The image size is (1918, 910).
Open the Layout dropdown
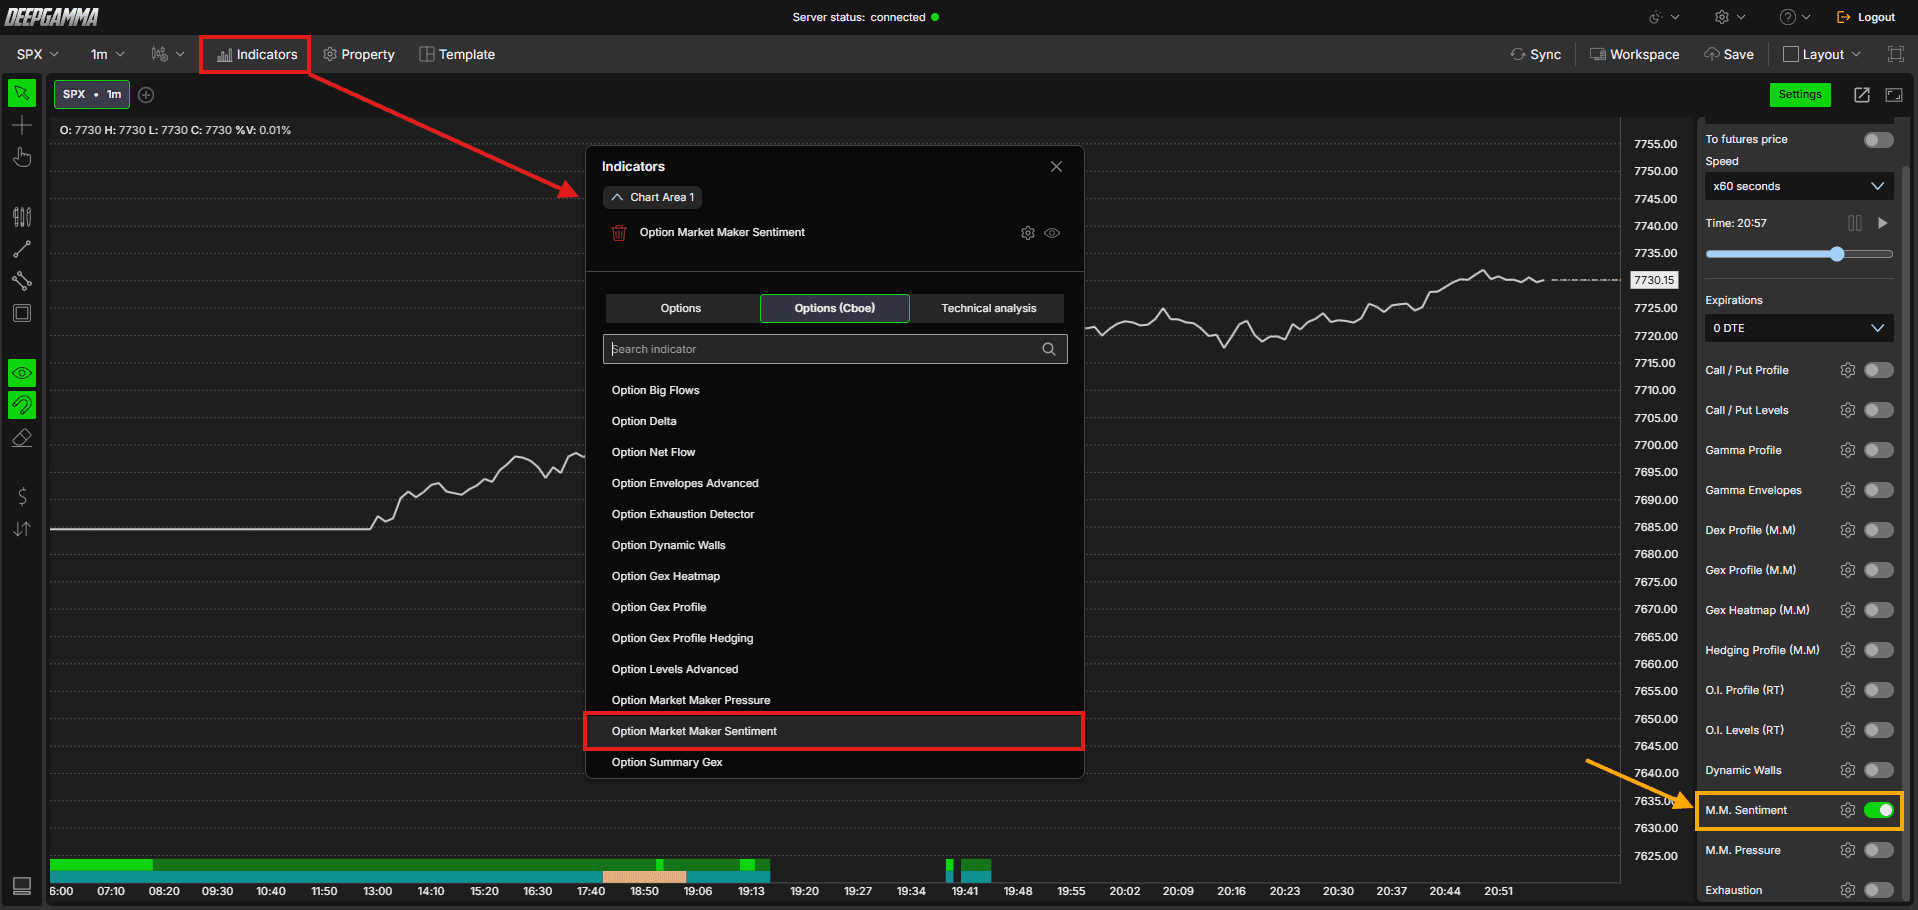1822,54
